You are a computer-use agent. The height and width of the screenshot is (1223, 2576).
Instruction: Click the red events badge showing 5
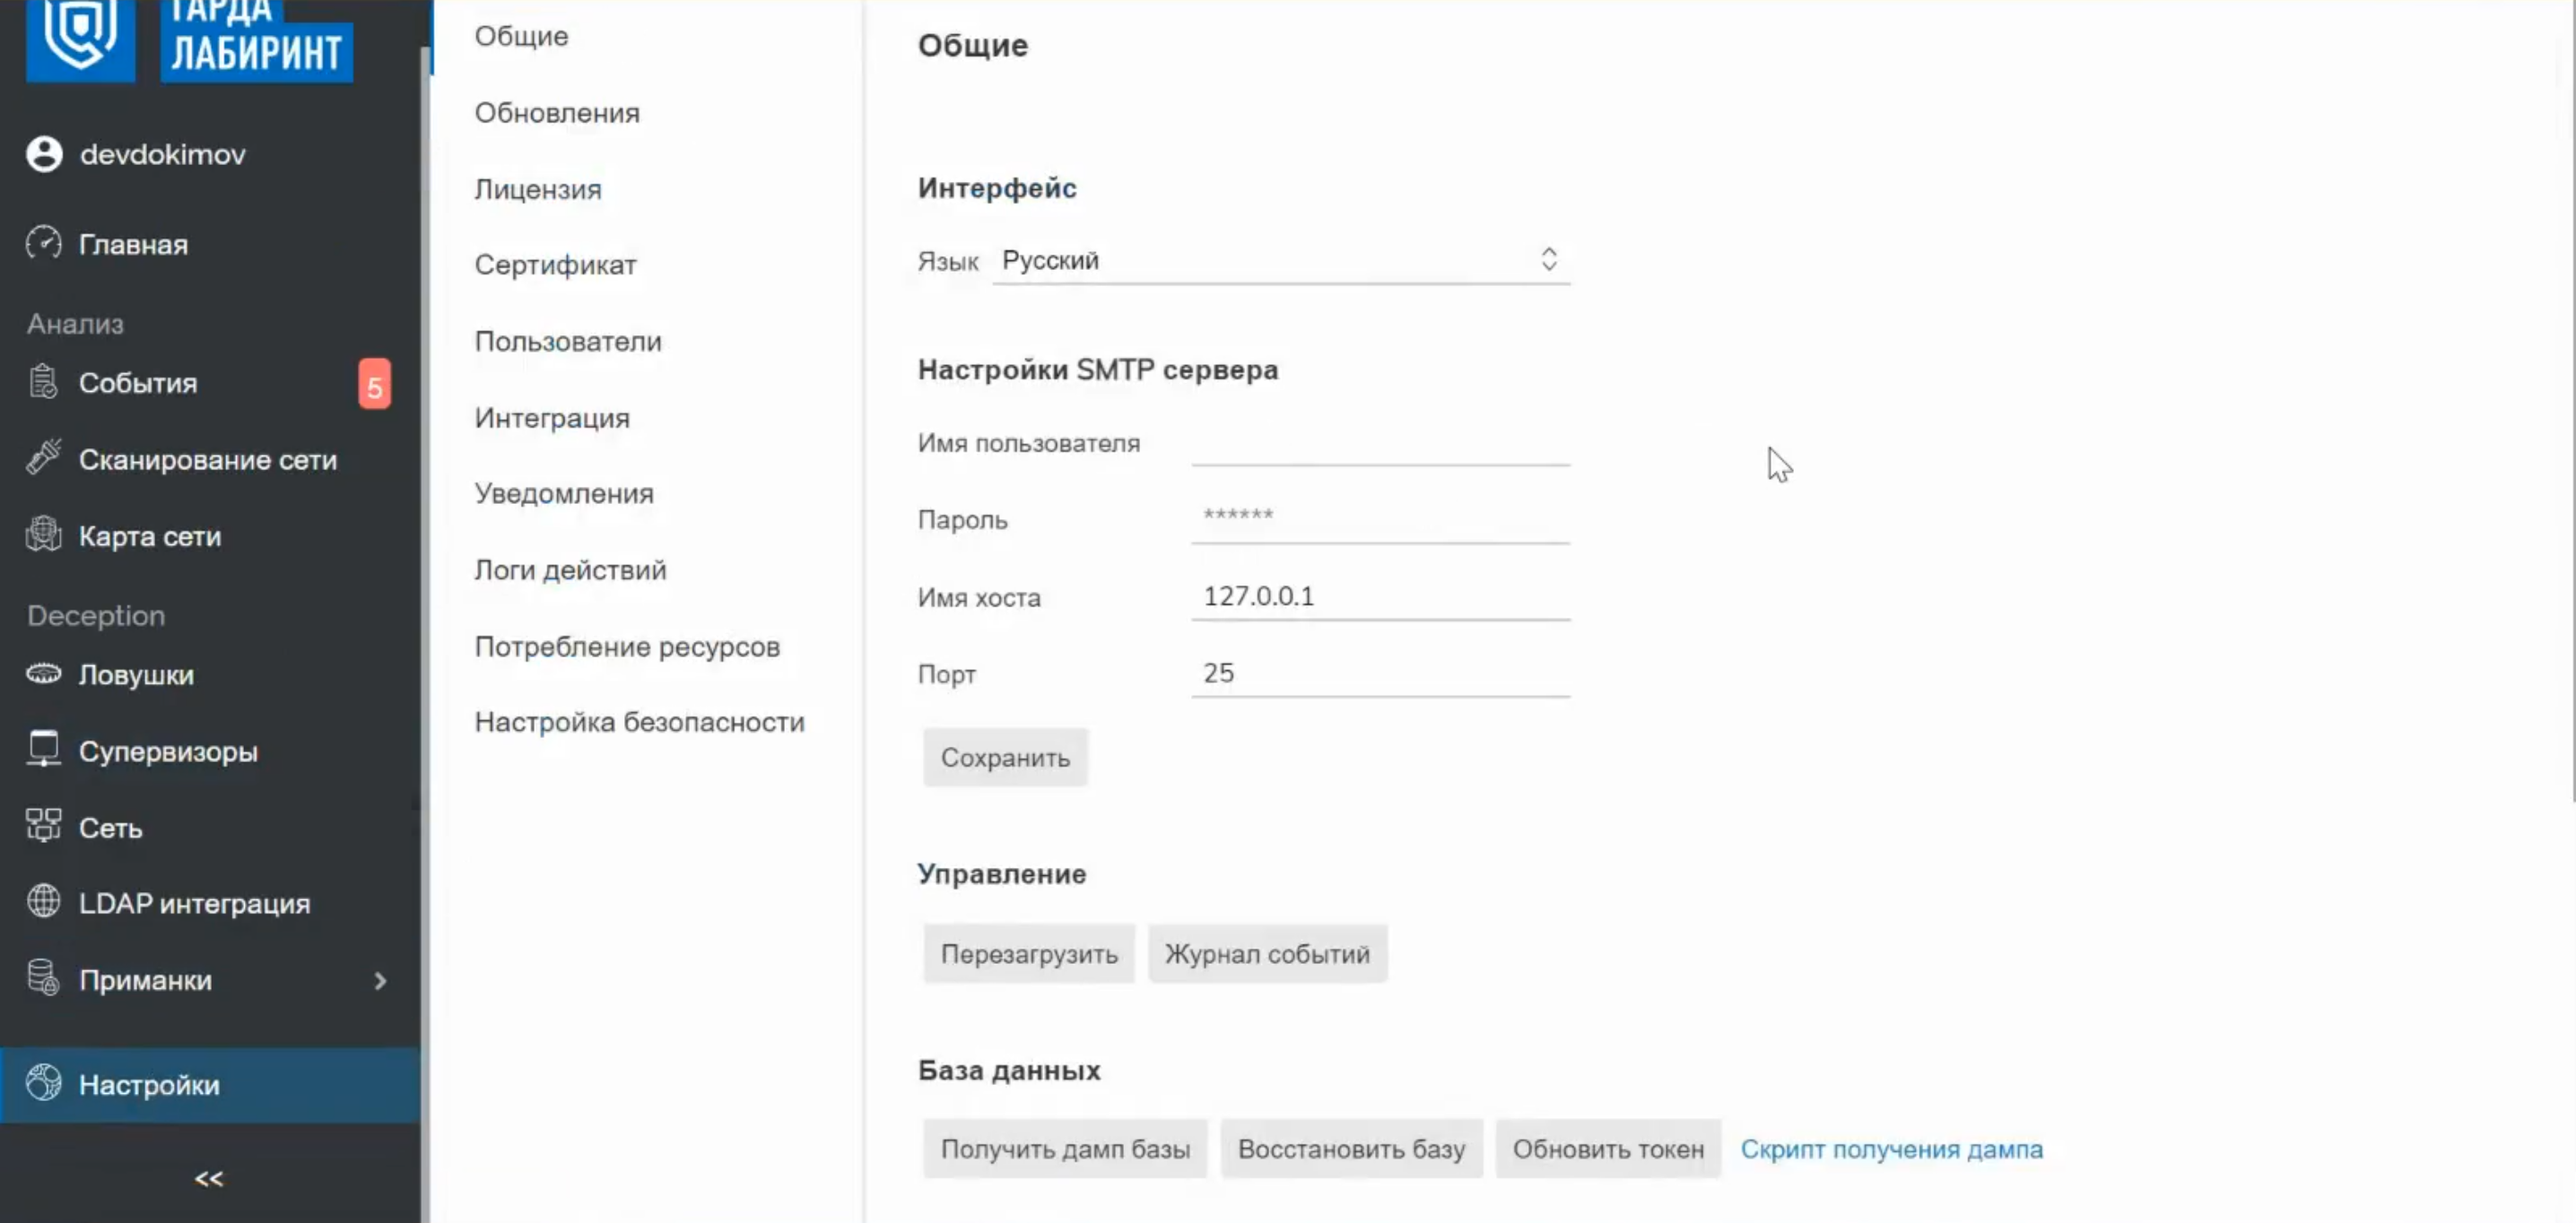374,385
